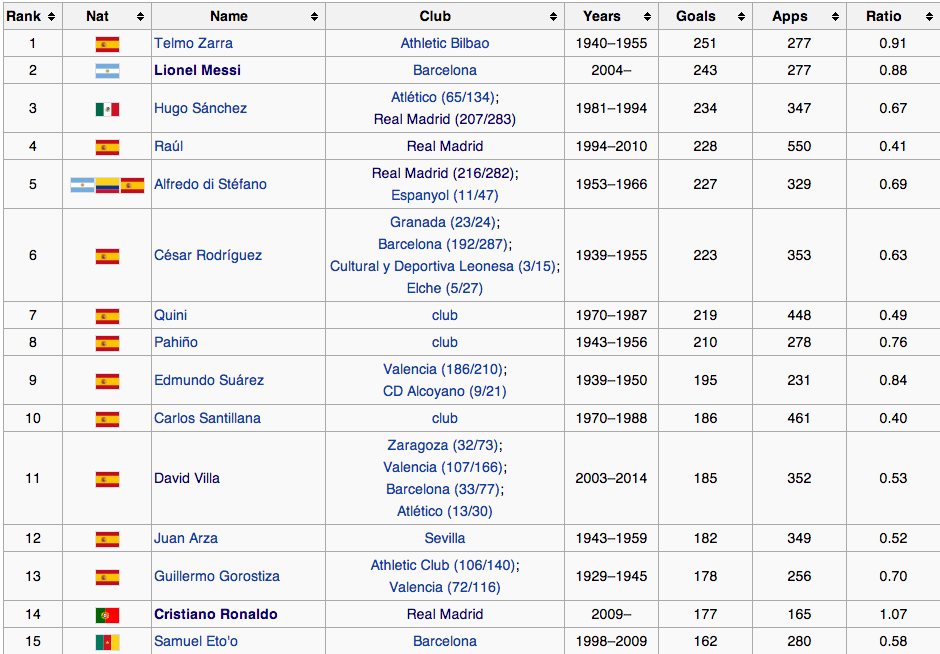The width and height of the screenshot is (940, 654).
Task: Open Carlos Santillana player link
Action: coord(207,418)
